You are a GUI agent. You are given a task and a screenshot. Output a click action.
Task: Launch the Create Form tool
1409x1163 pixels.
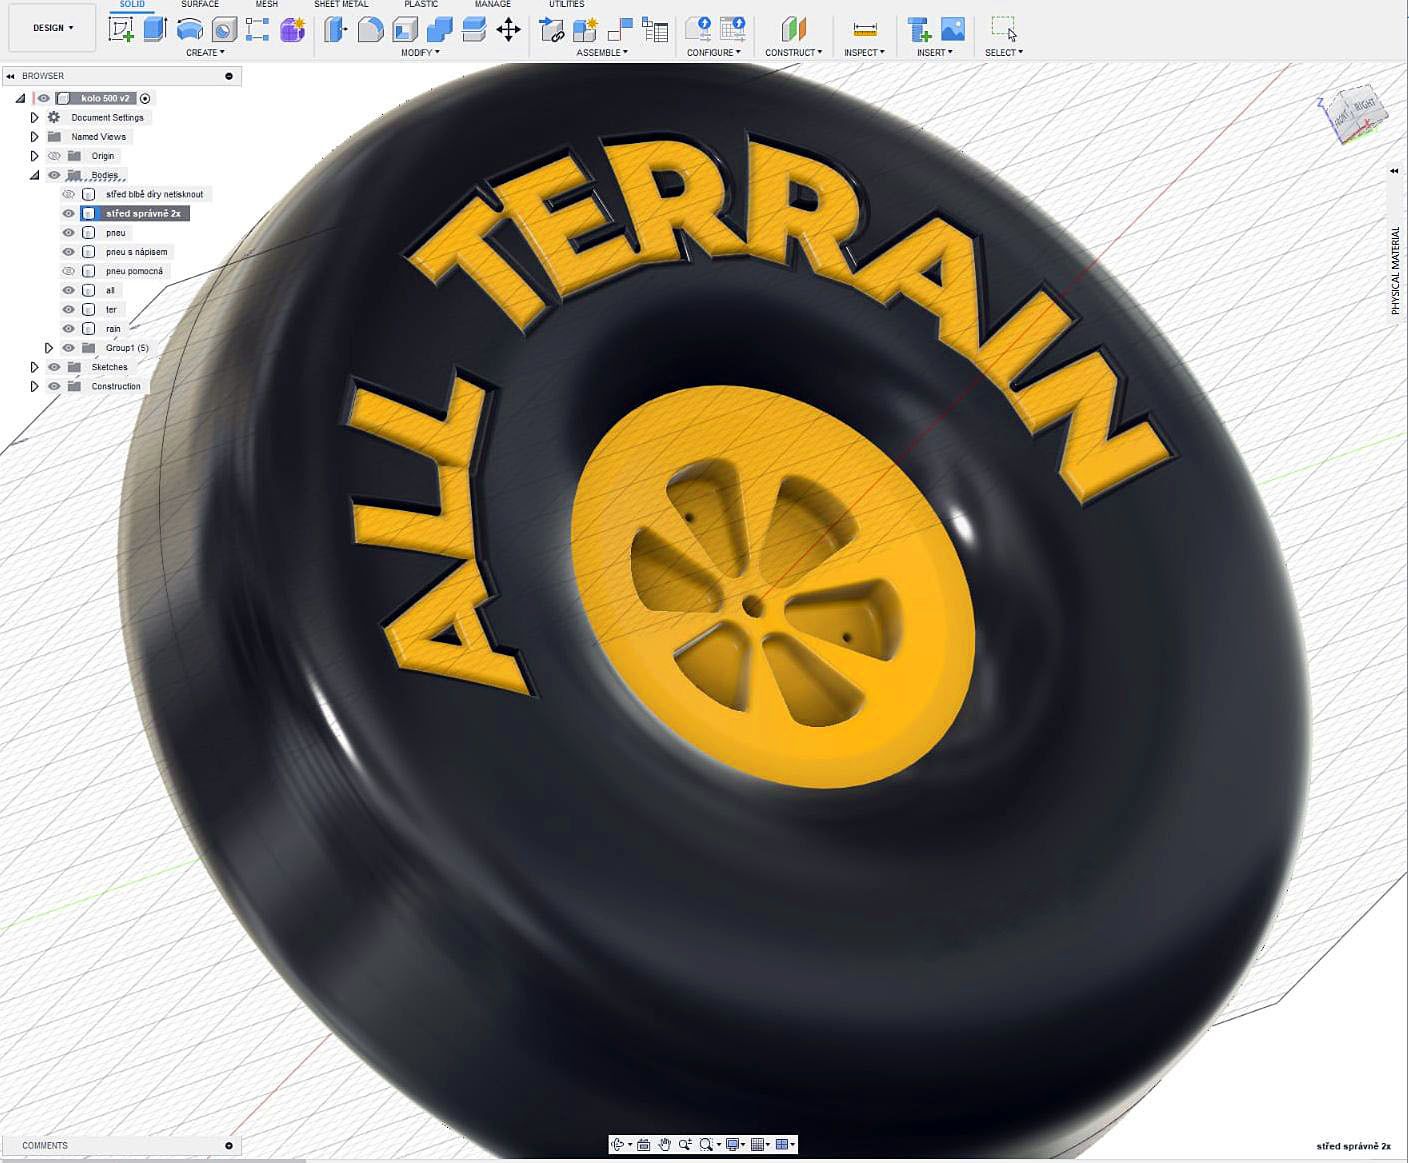(x=292, y=29)
